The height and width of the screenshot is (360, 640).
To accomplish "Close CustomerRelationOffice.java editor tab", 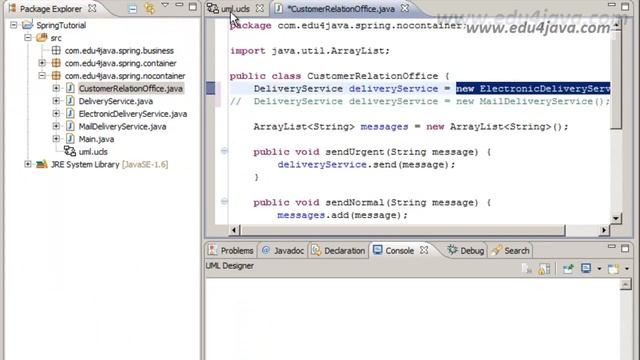I will click(x=404, y=8).
